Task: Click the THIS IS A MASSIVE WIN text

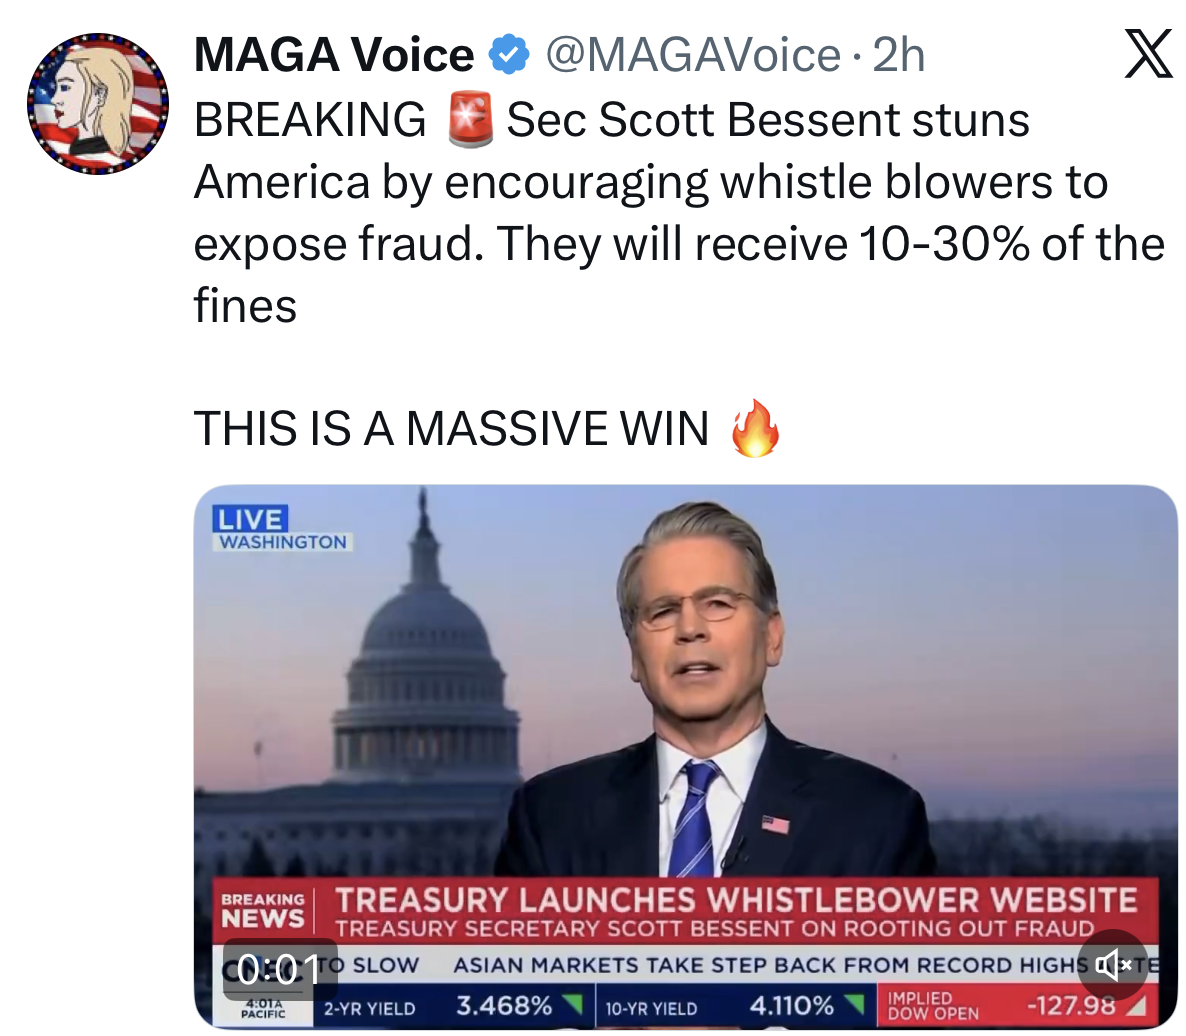Action: (x=451, y=428)
